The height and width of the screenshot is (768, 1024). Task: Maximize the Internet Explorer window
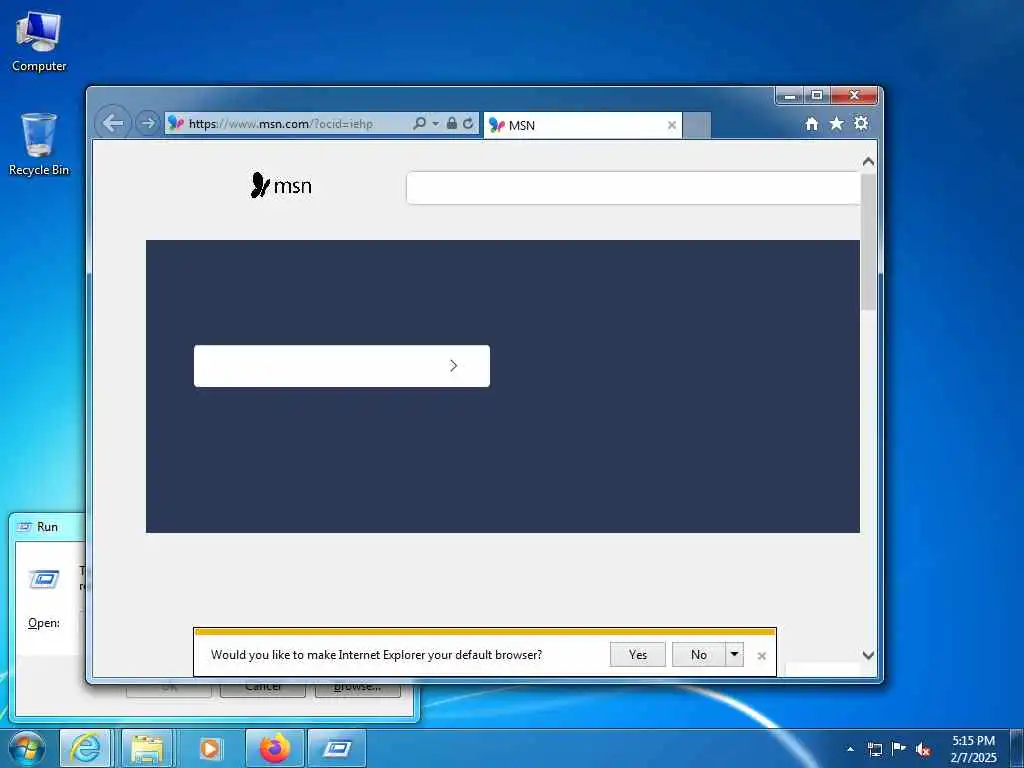[x=817, y=95]
